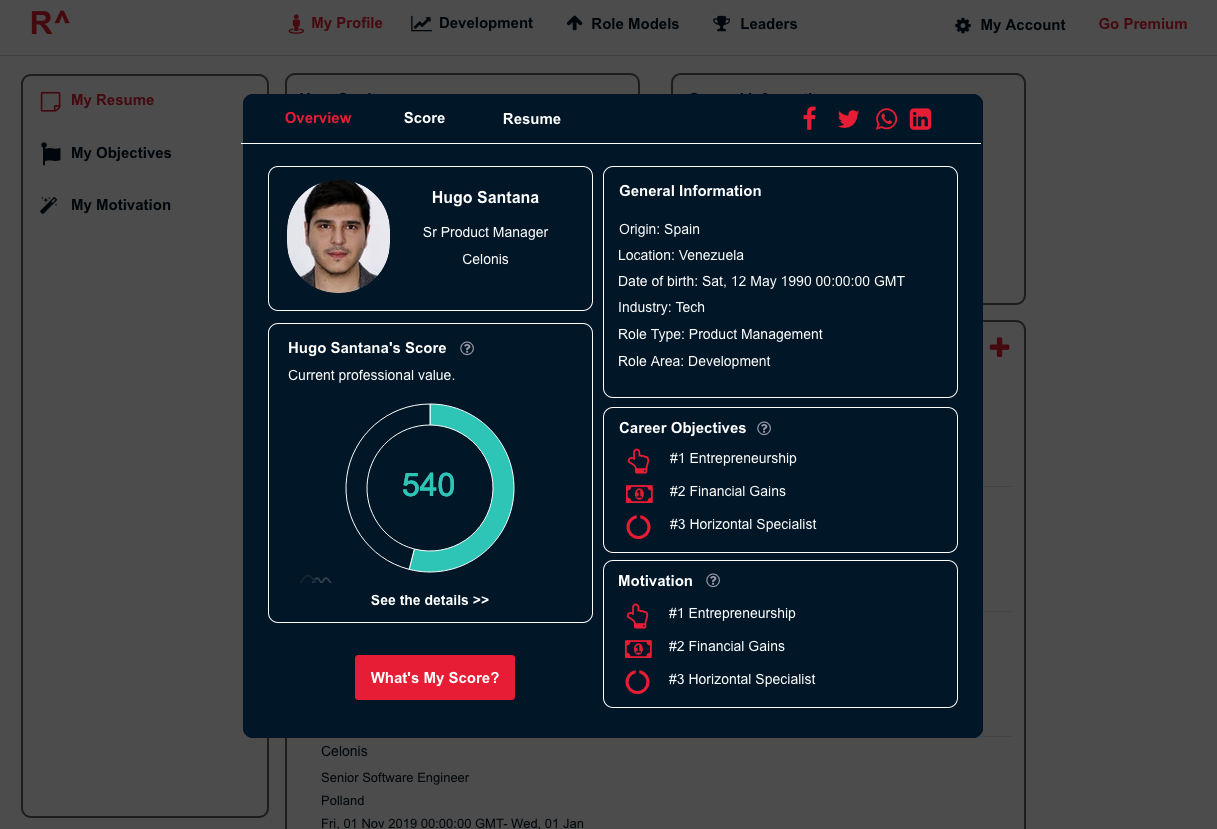
Task: Click the Go Premium link
Action: coord(1143,24)
